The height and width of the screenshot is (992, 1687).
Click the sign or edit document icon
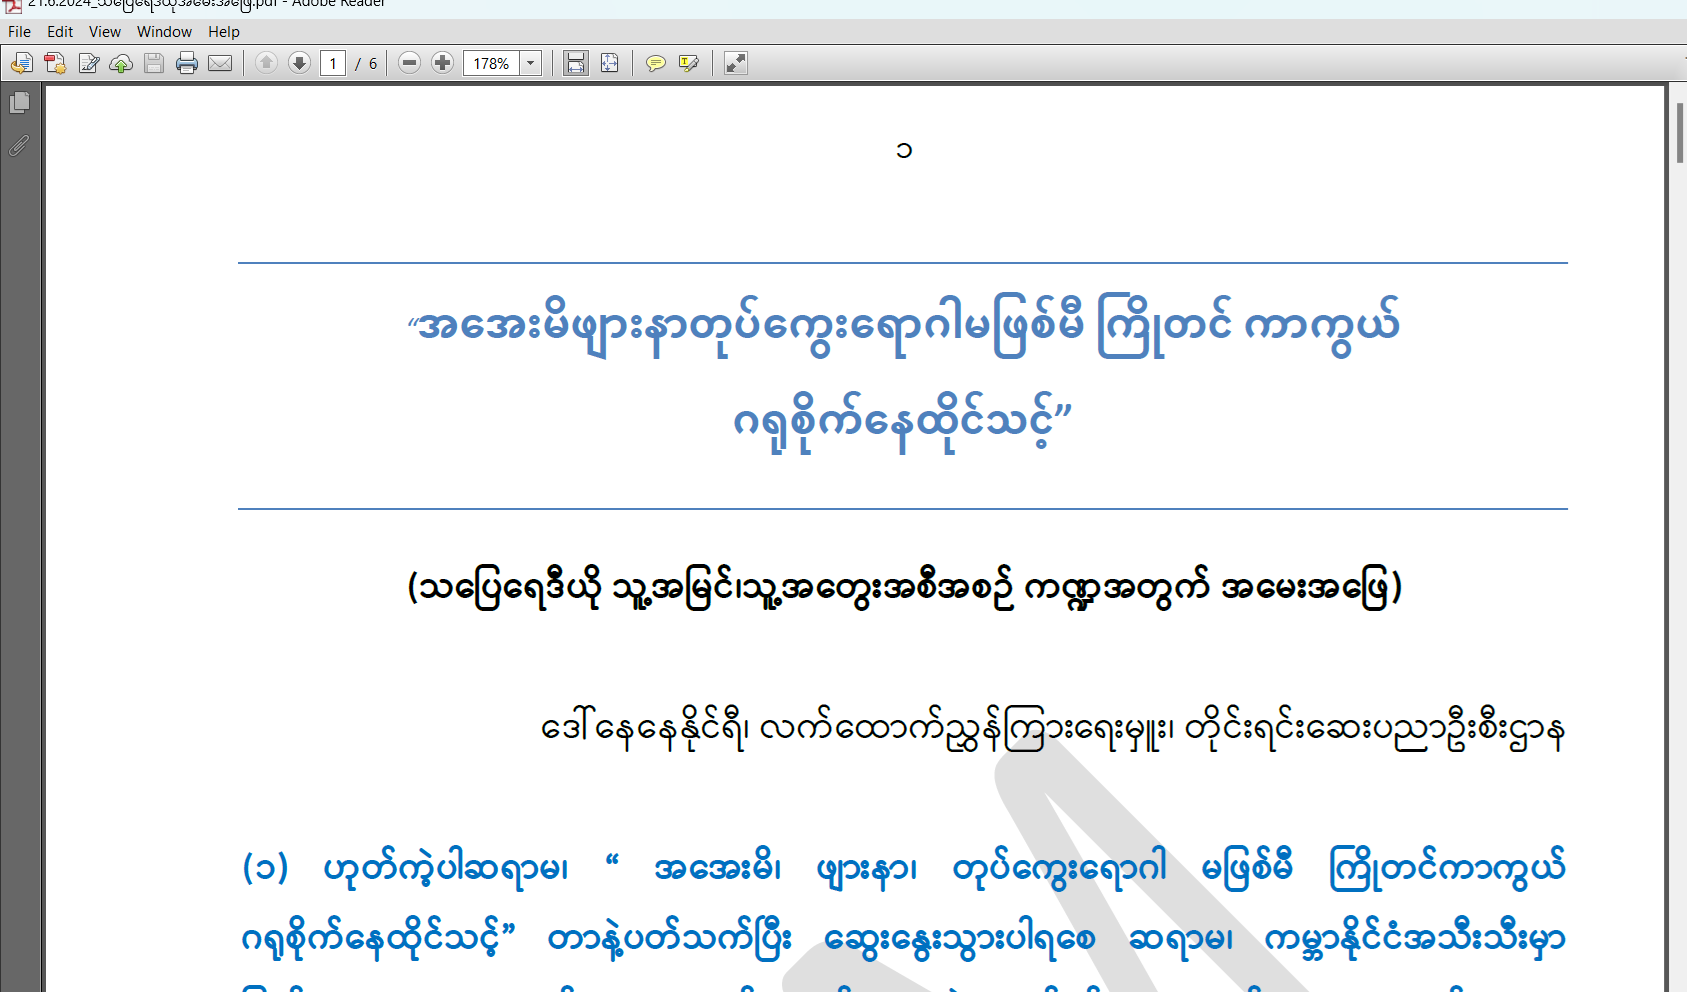click(x=89, y=64)
